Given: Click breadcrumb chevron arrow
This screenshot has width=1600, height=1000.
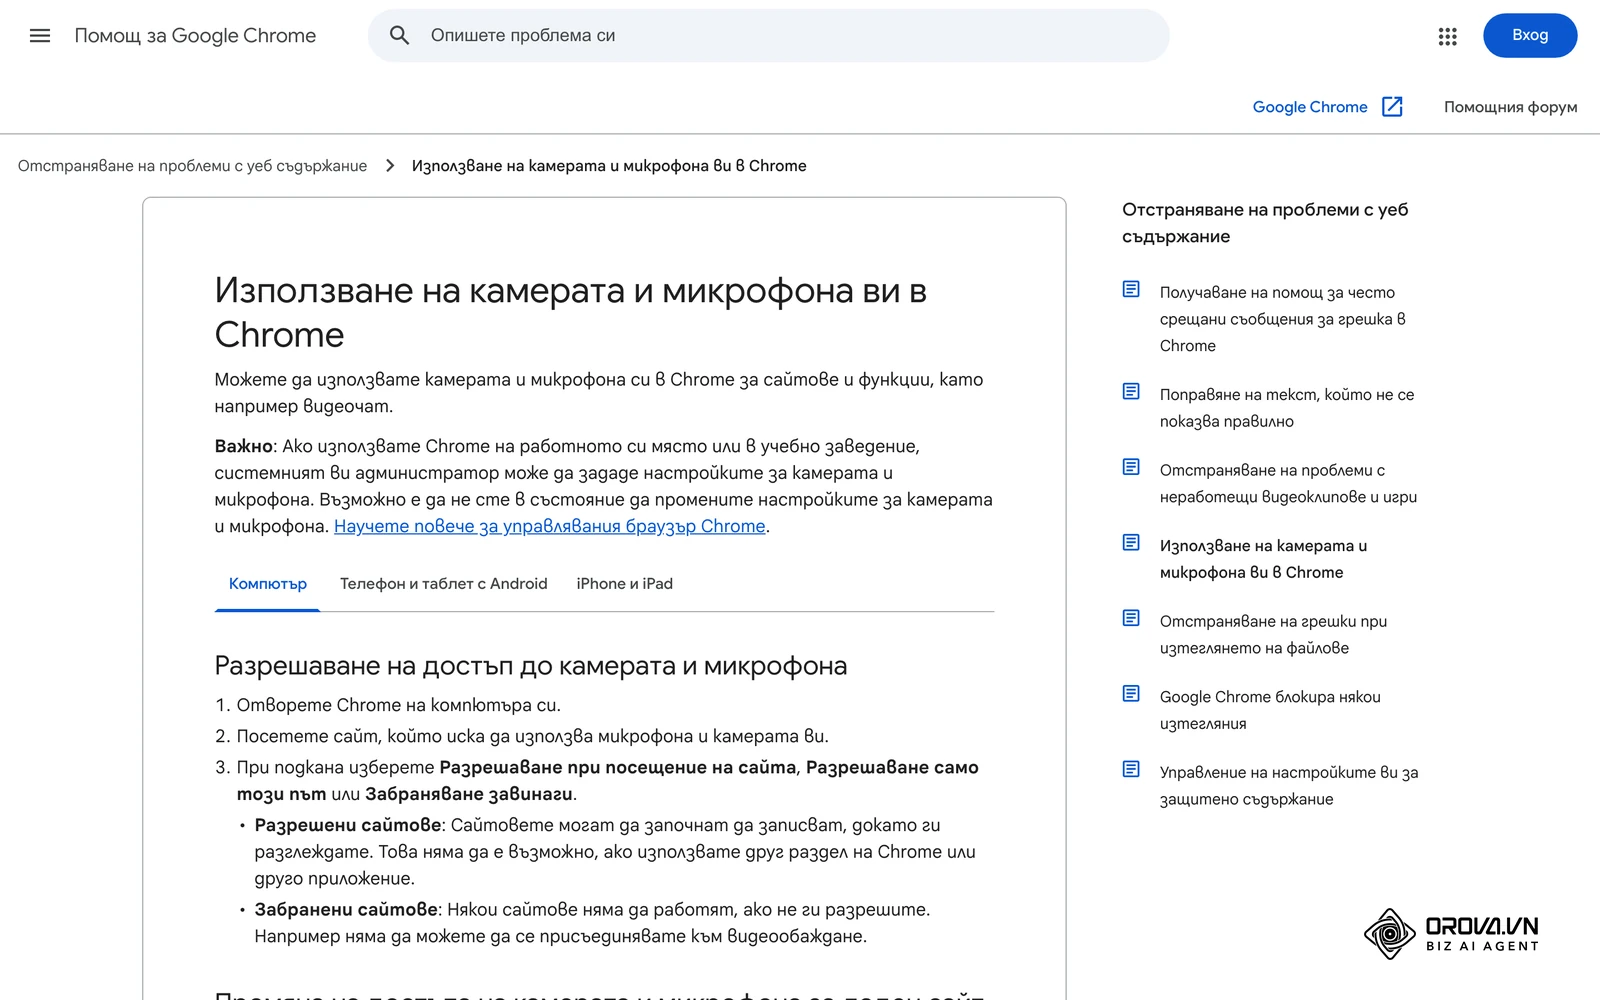Looking at the screenshot, I should pyautogui.click(x=390, y=166).
